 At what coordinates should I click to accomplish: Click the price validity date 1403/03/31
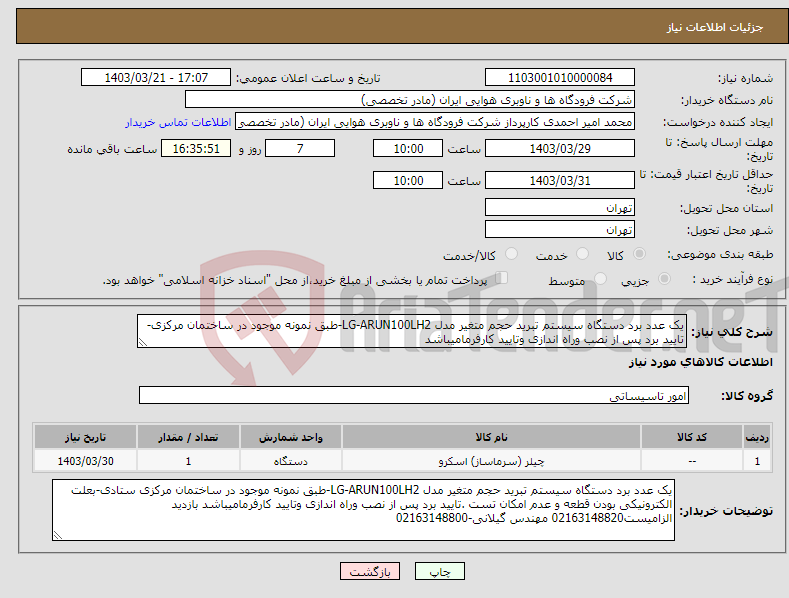[x=560, y=180]
